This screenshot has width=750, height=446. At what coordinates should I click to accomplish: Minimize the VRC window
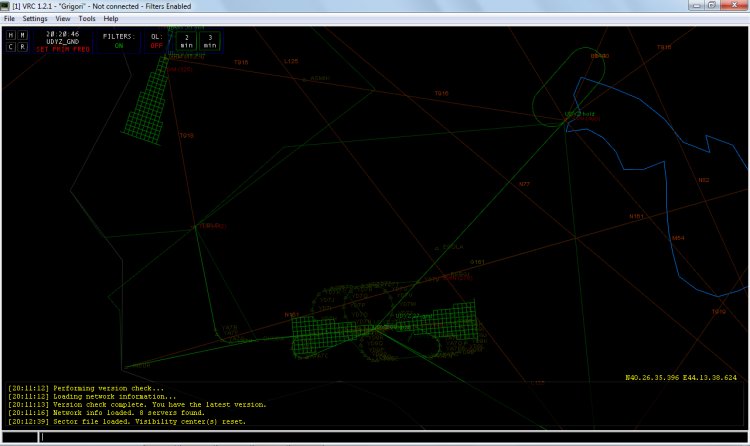tap(696, 5)
